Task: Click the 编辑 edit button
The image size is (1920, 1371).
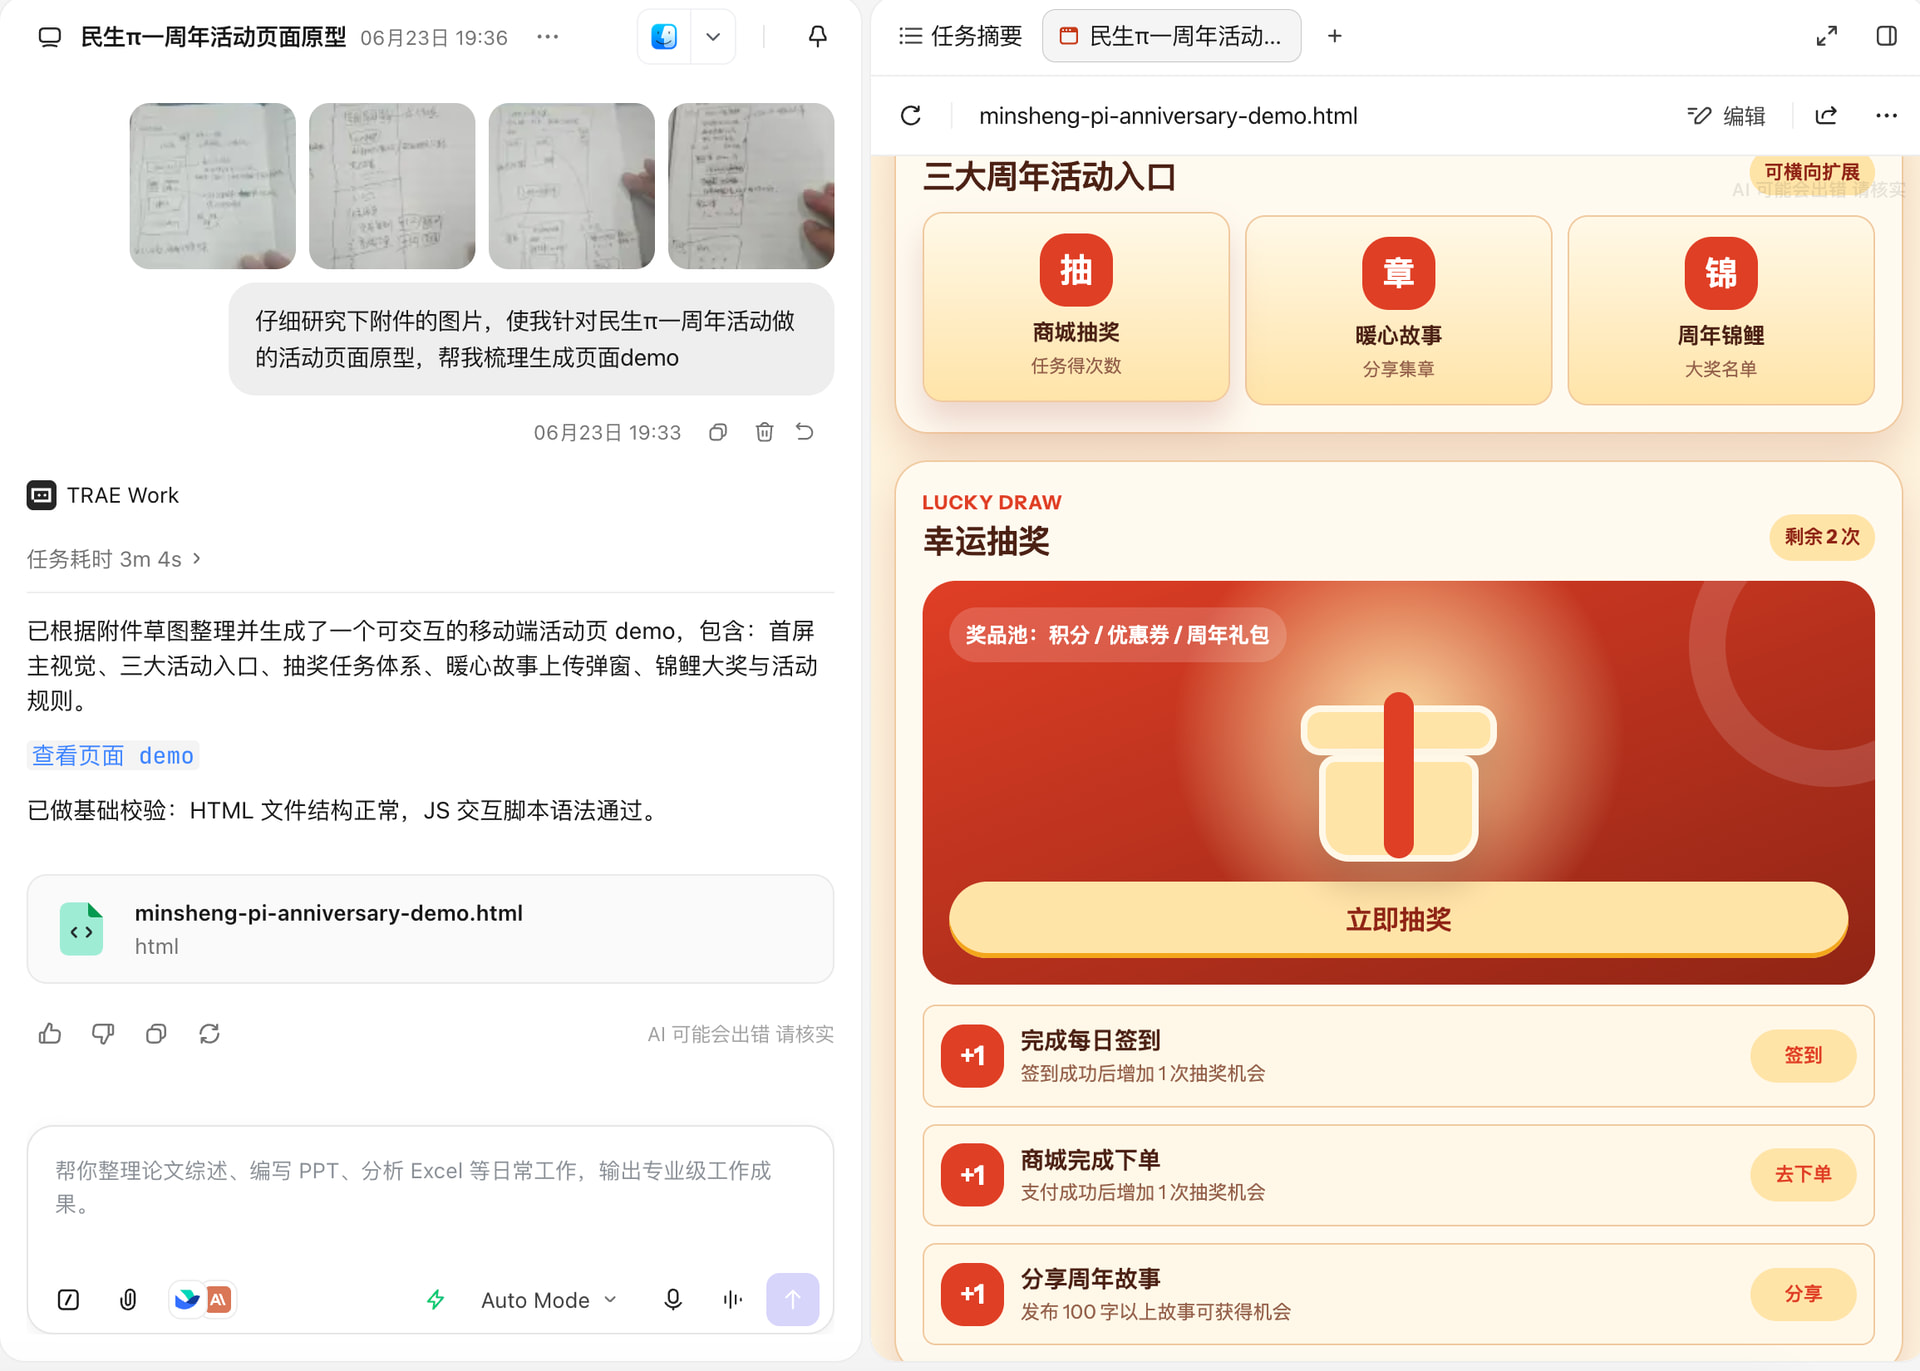Action: point(1727,116)
